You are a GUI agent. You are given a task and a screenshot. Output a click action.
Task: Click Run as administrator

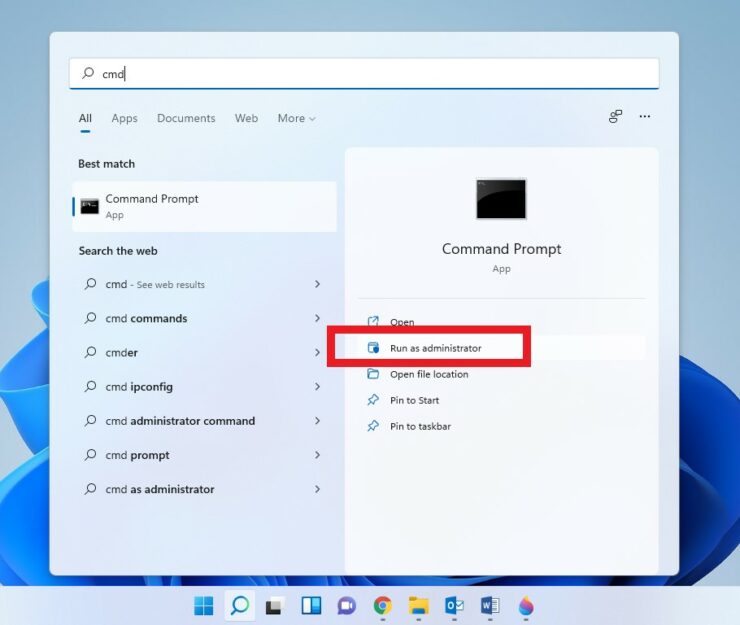point(435,348)
